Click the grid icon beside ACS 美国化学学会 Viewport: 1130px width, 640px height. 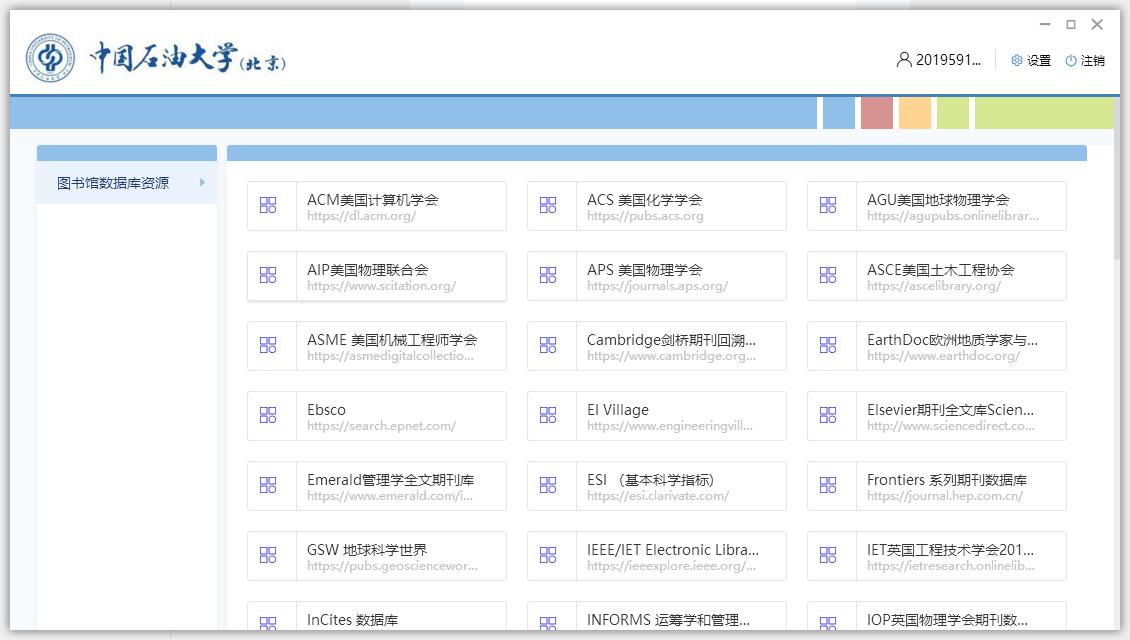point(548,205)
